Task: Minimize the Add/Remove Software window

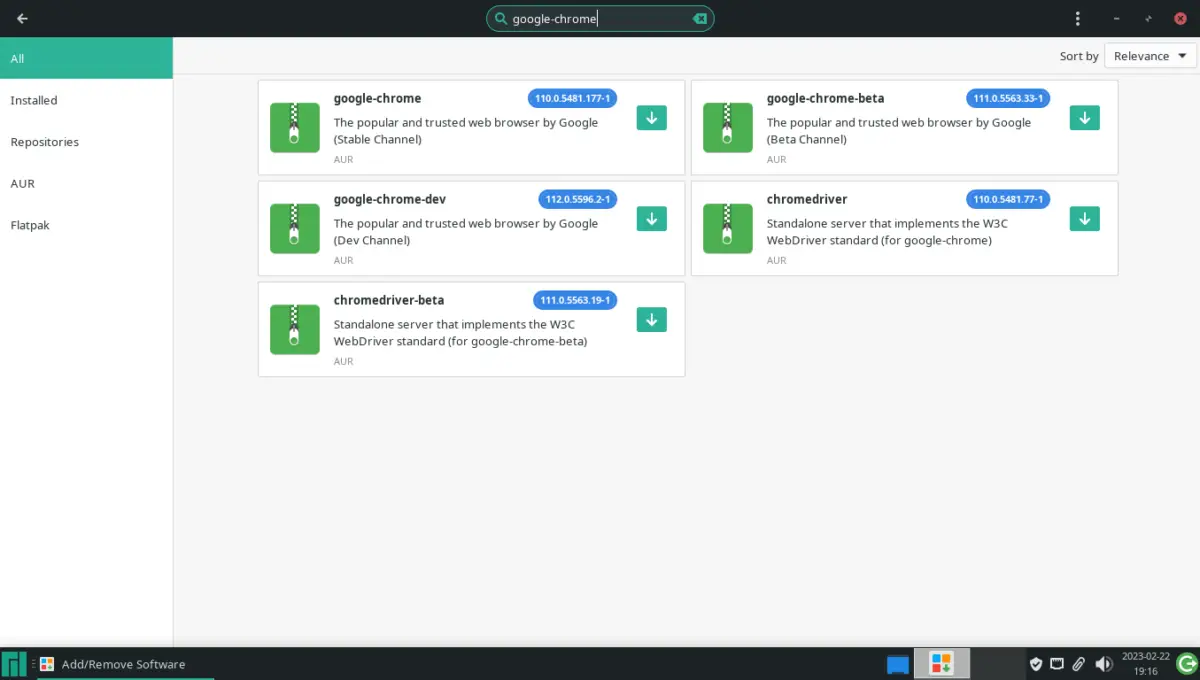Action: 1116,19
